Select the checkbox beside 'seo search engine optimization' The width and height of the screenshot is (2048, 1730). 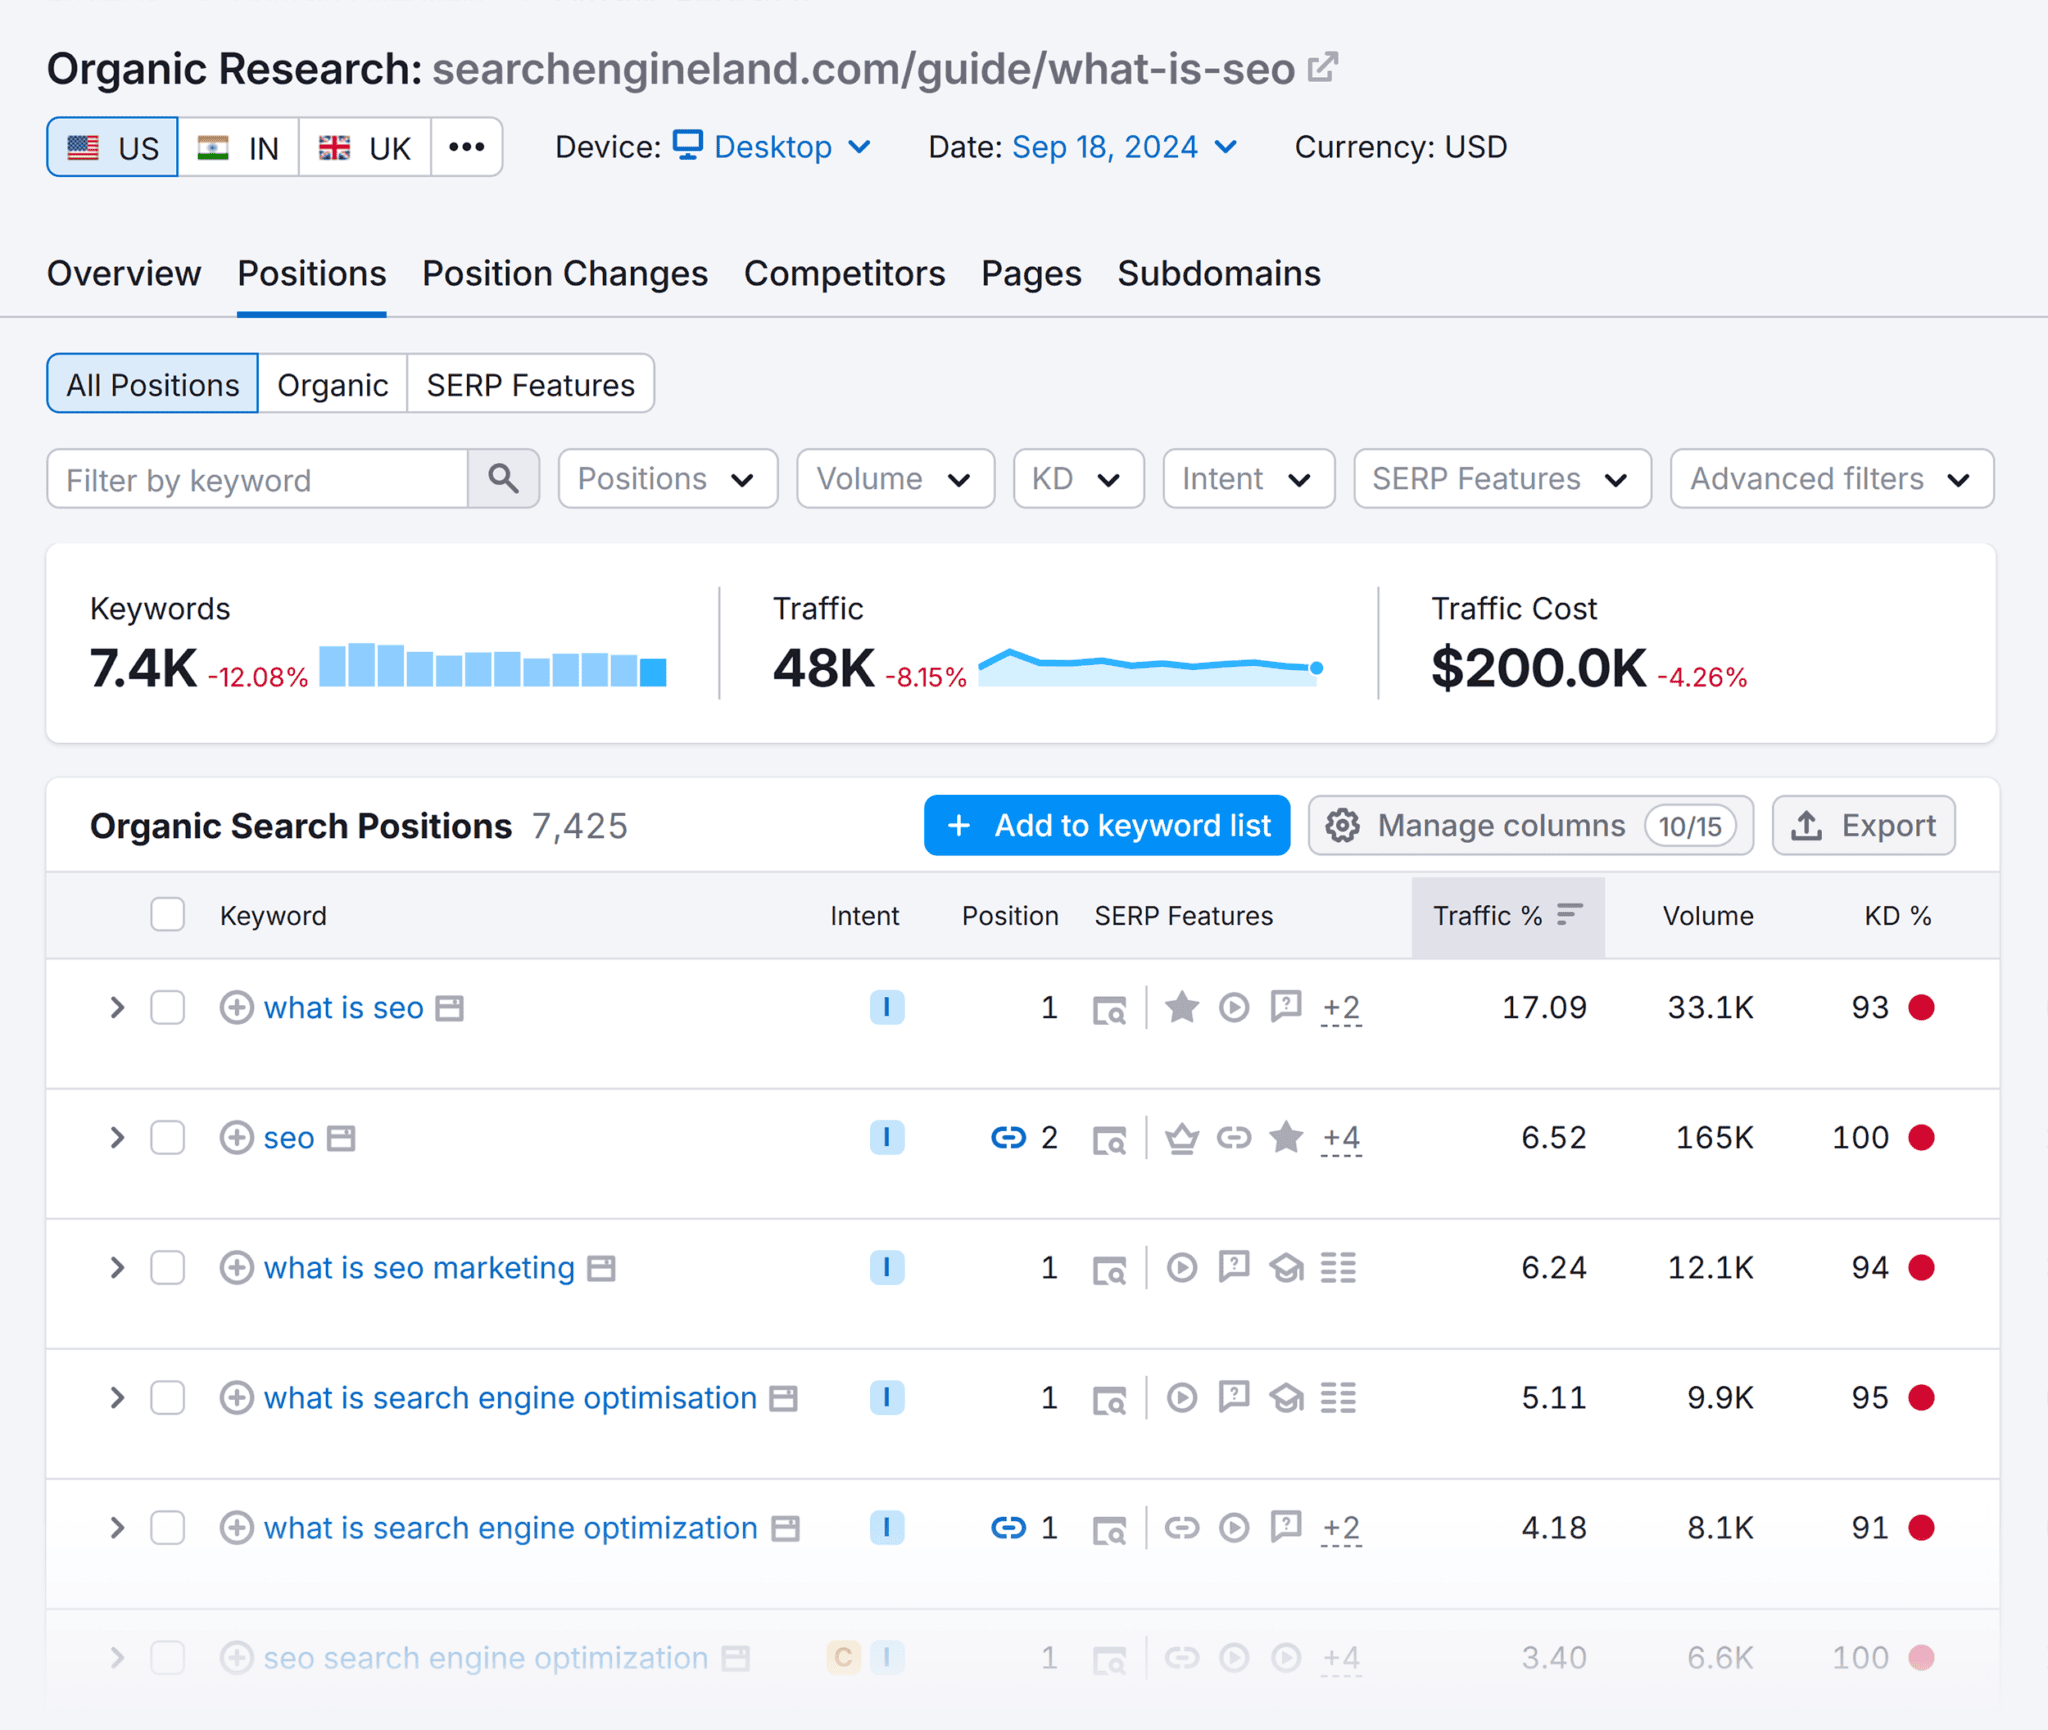(x=167, y=1657)
